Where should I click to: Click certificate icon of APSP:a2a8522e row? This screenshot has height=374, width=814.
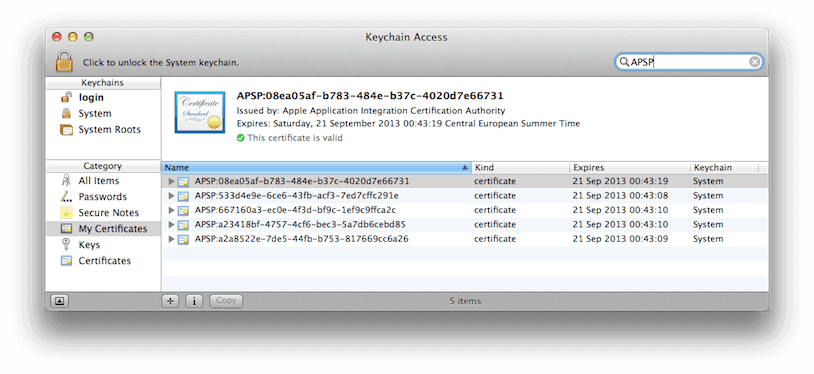tap(183, 240)
